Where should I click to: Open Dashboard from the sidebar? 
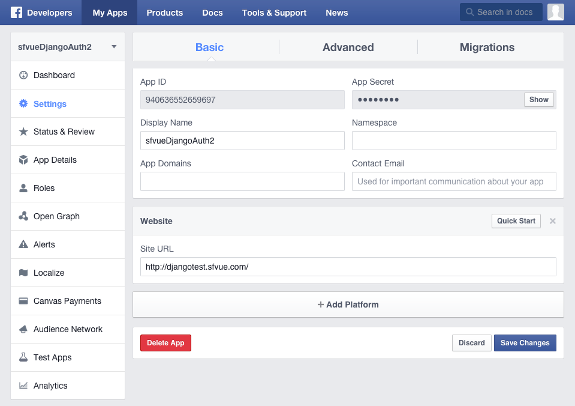(68, 75)
